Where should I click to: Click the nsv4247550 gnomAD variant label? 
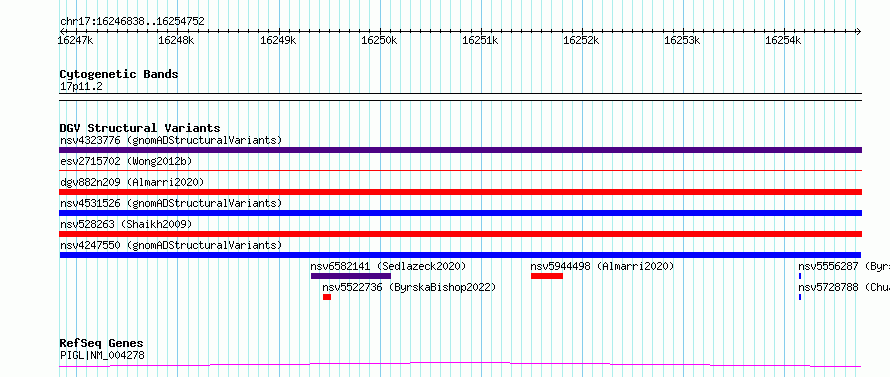pos(171,245)
